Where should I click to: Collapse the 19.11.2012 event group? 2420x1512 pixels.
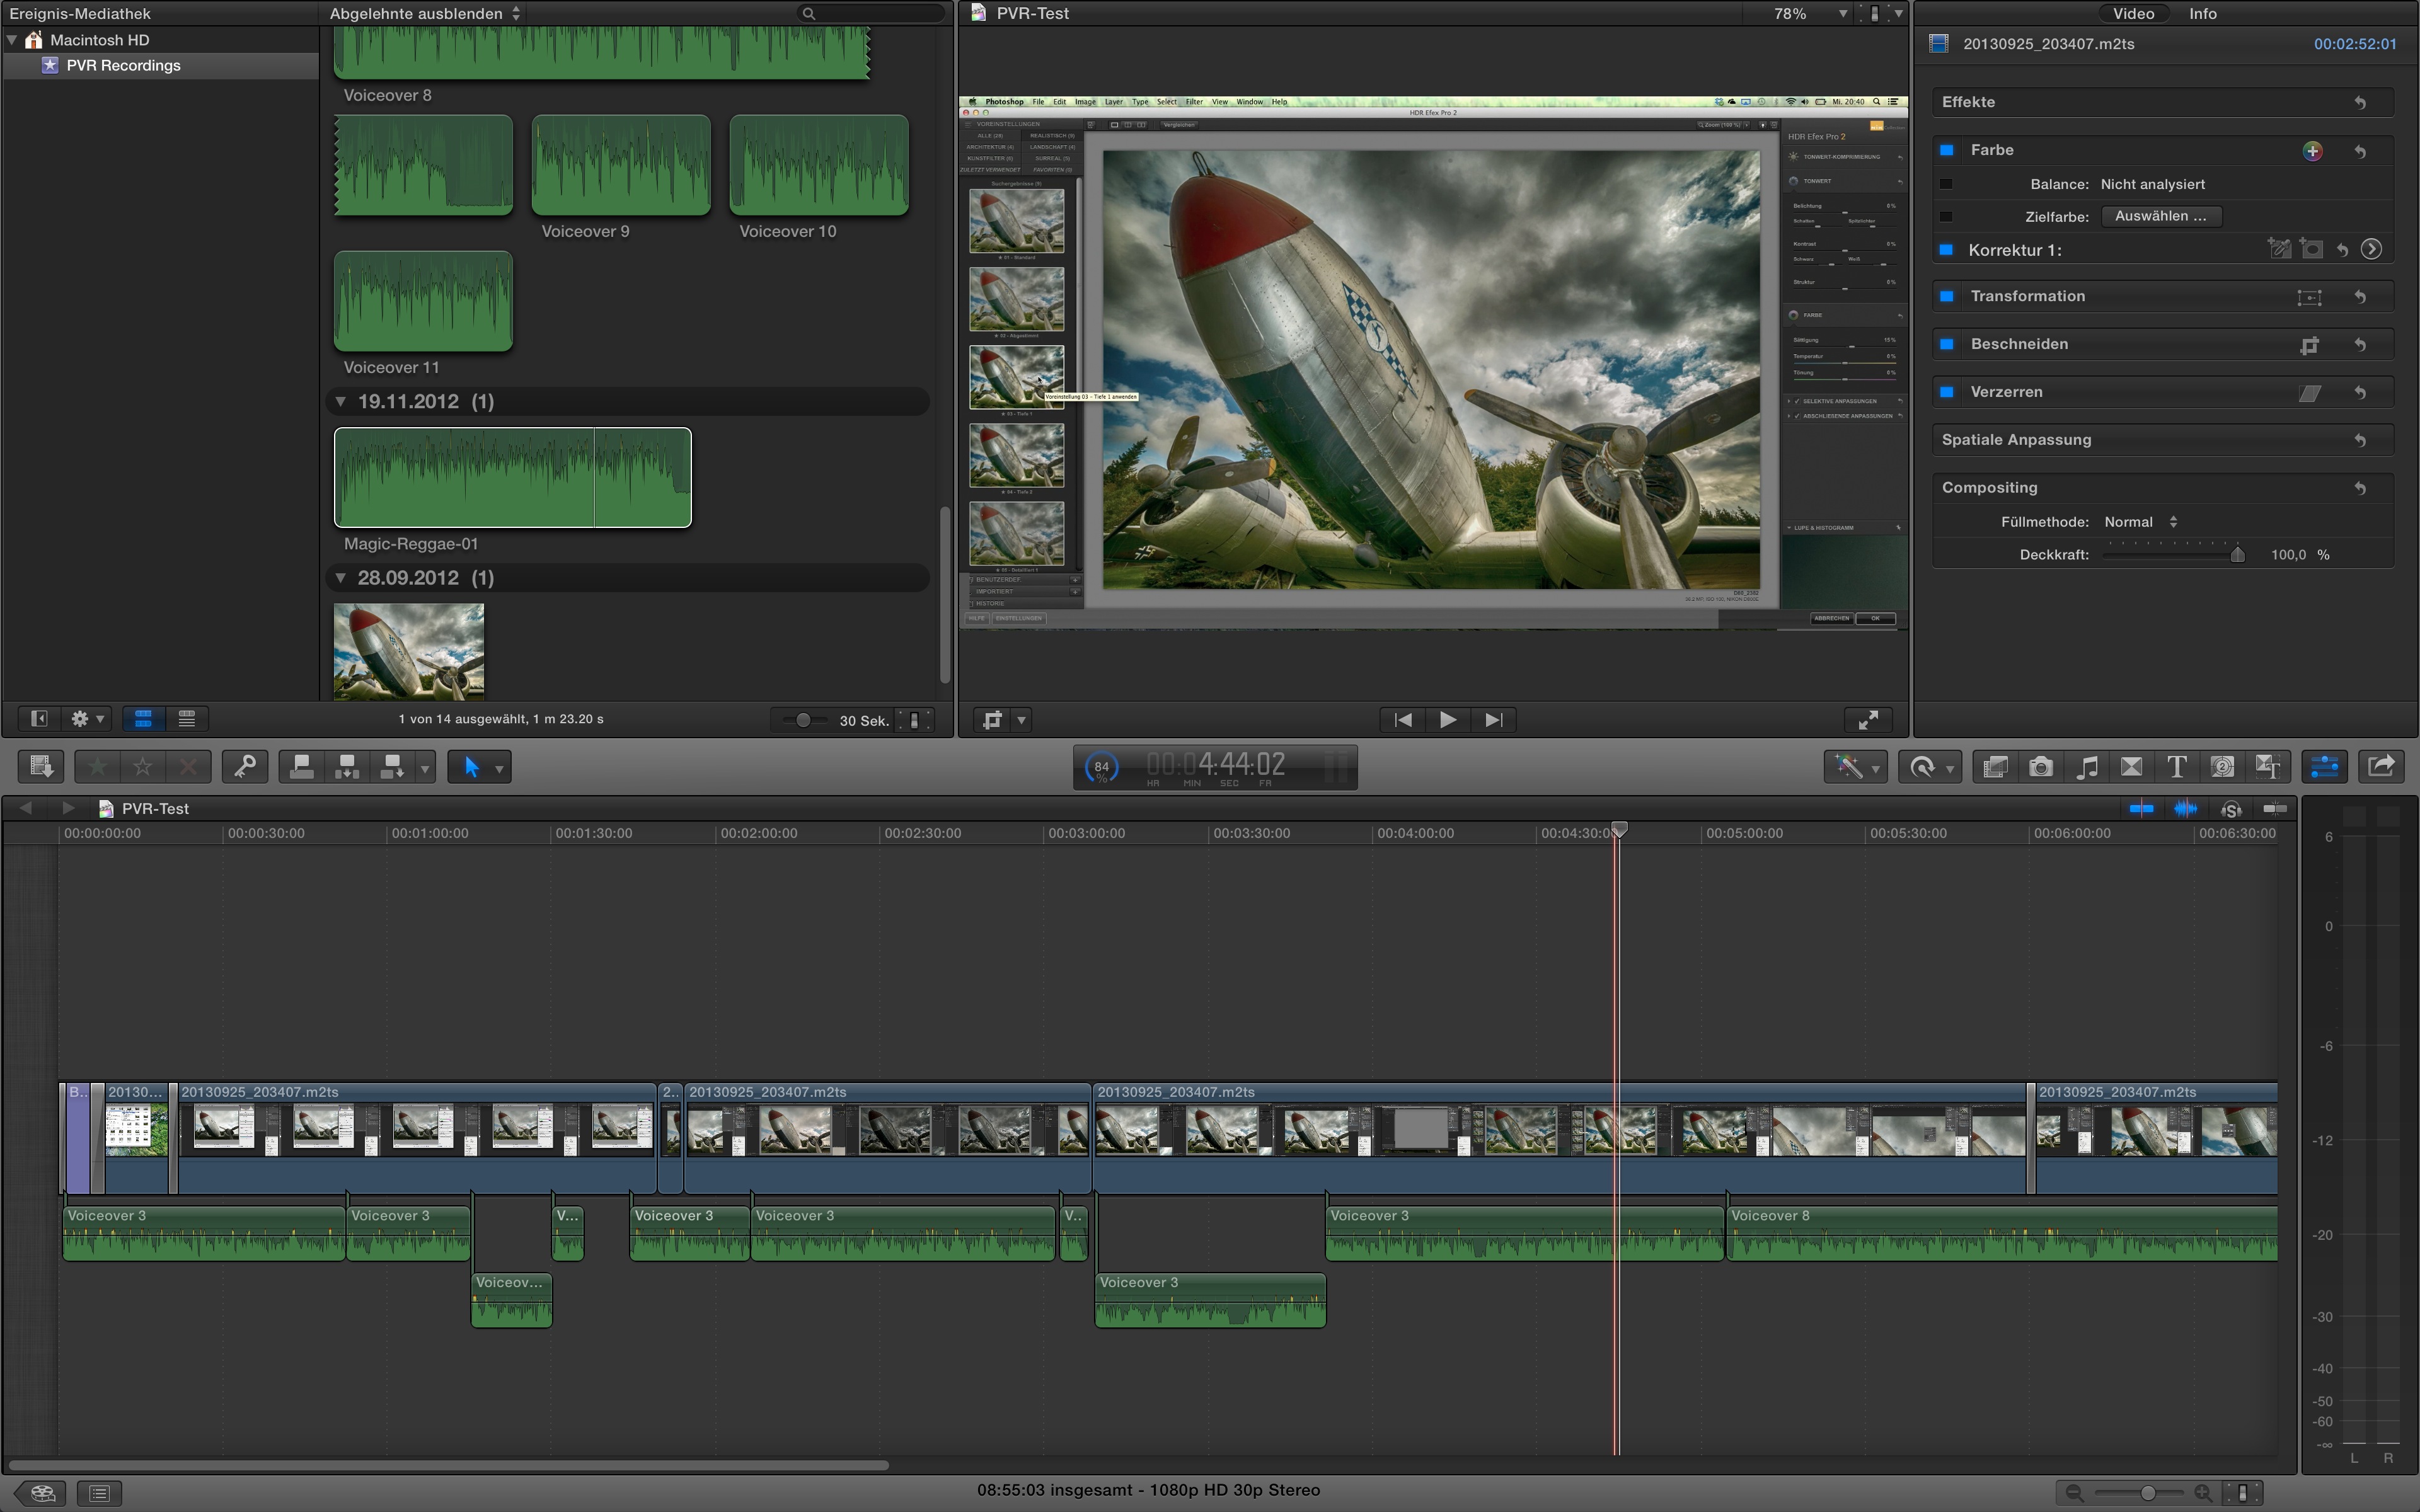click(341, 402)
